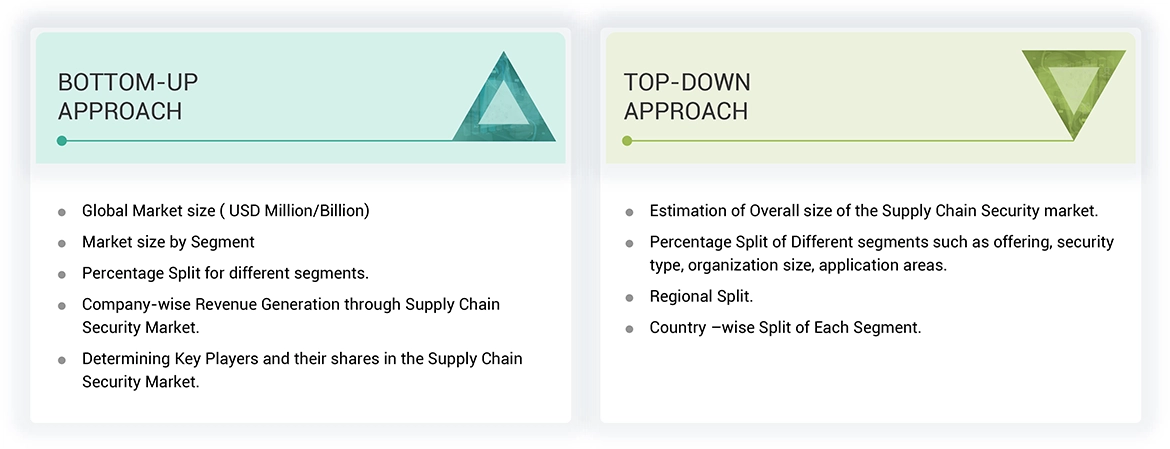This screenshot has height=449, width=1170.
Task: Select the Regional Split text
Action: (701, 297)
